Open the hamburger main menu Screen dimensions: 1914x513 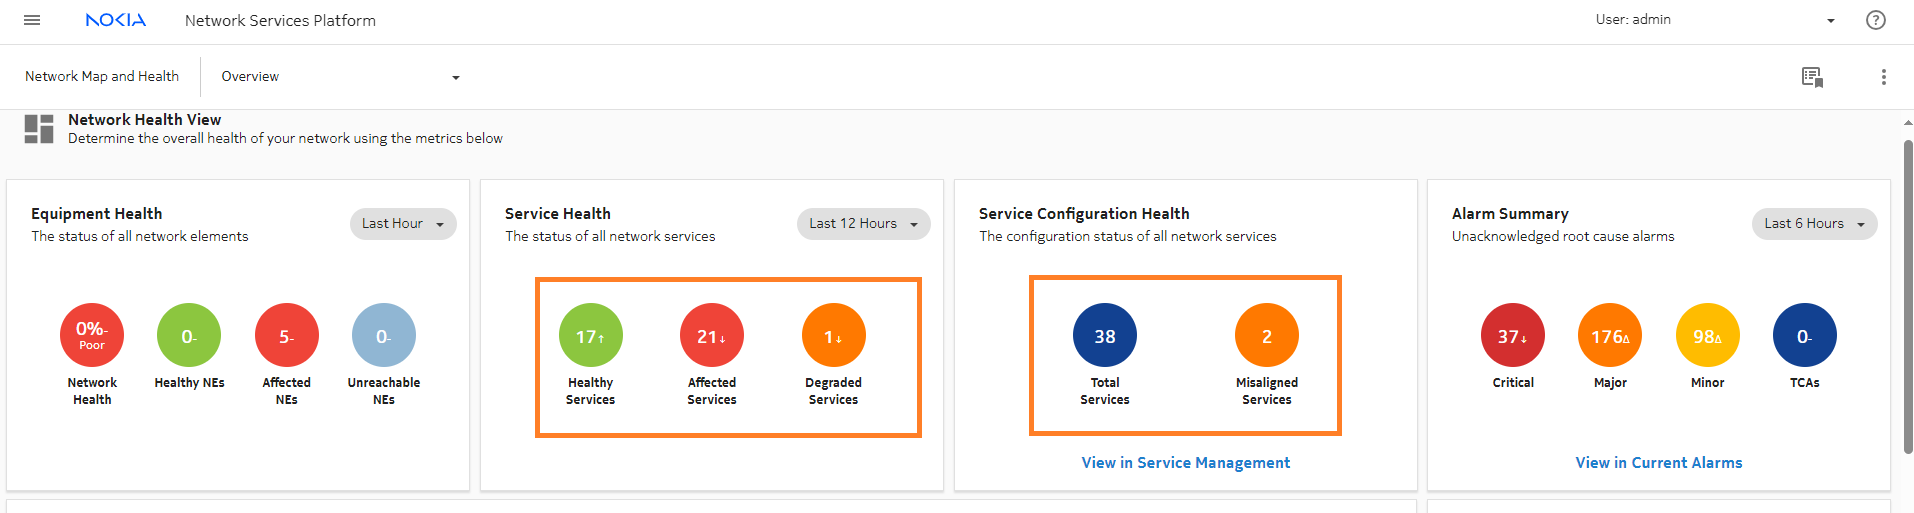click(32, 20)
